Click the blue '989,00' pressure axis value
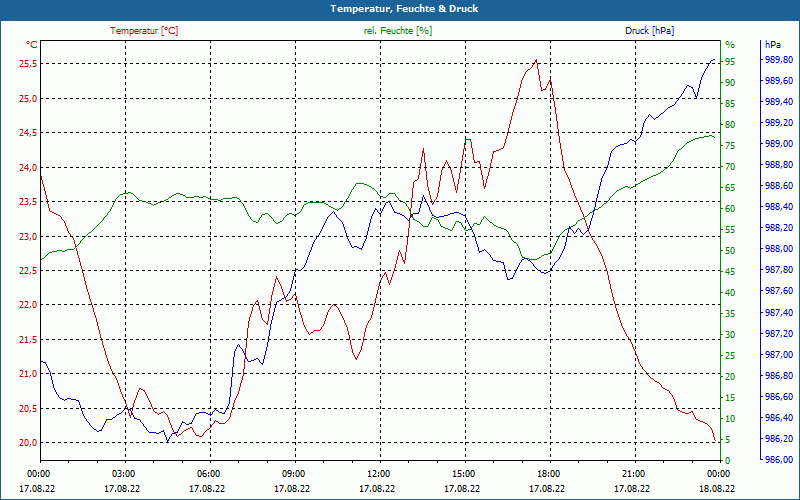Image resolution: width=800 pixels, height=500 pixels. pyautogui.click(x=779, y=144)
